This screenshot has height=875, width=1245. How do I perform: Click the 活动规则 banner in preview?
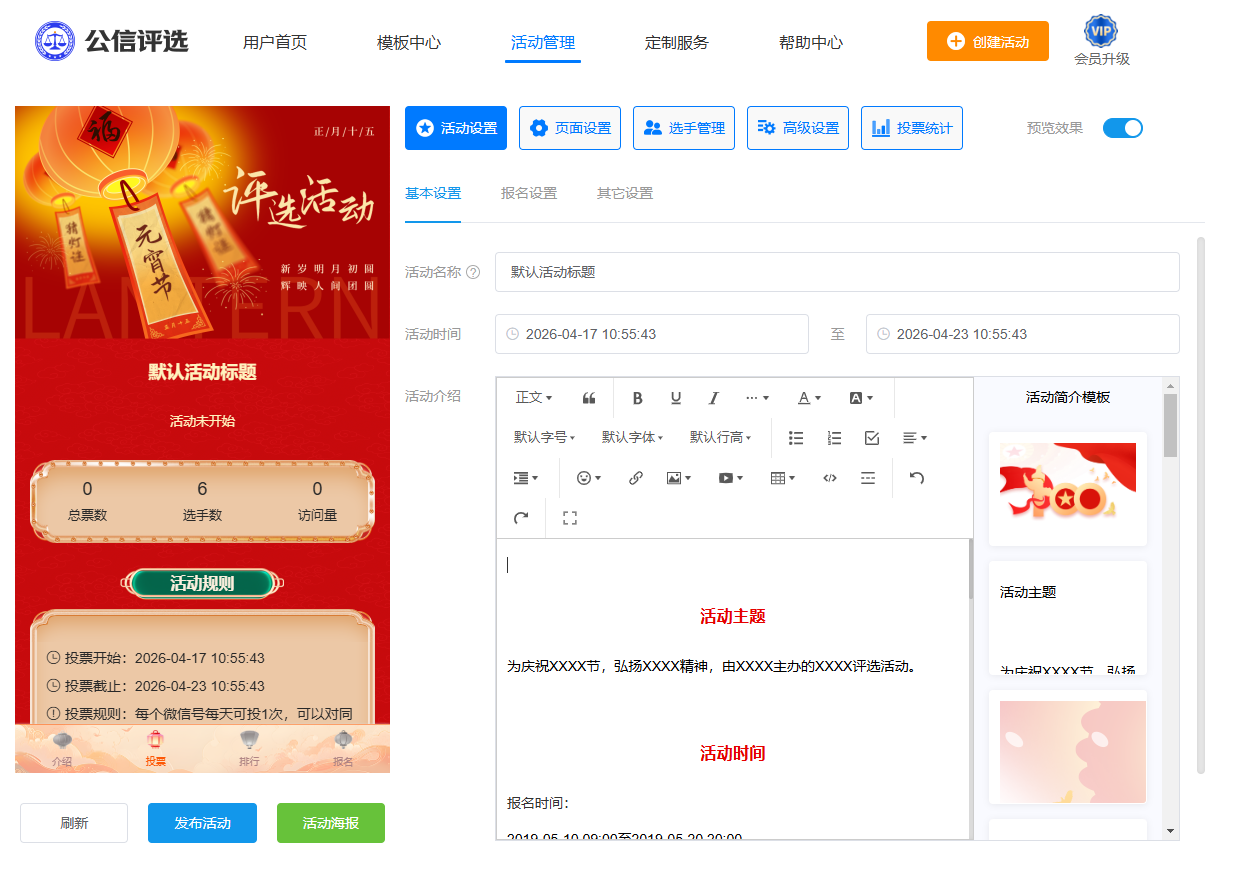click(x=202, y=584)
